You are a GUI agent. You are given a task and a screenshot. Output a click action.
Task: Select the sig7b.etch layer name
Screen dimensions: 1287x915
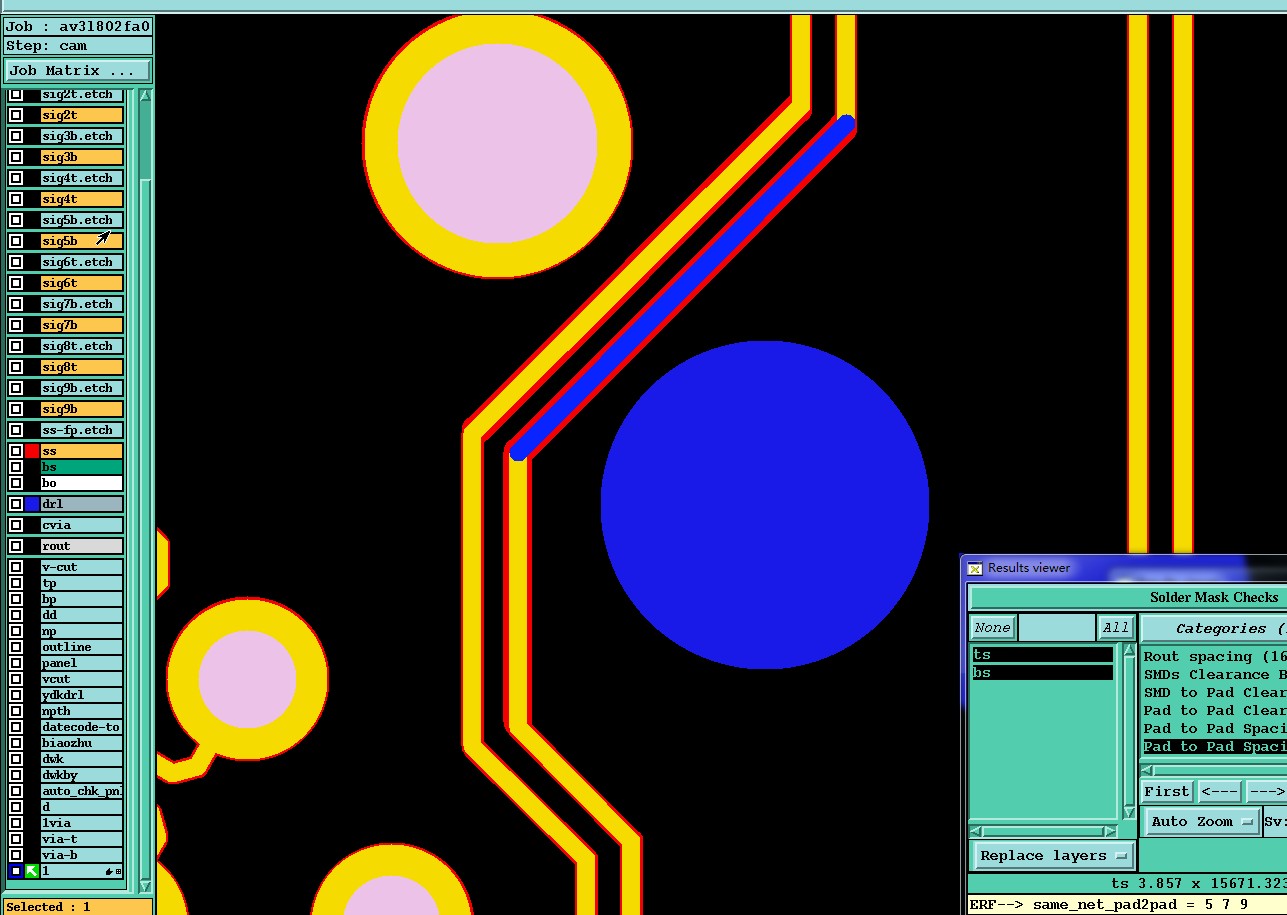(x=82, y=304)
